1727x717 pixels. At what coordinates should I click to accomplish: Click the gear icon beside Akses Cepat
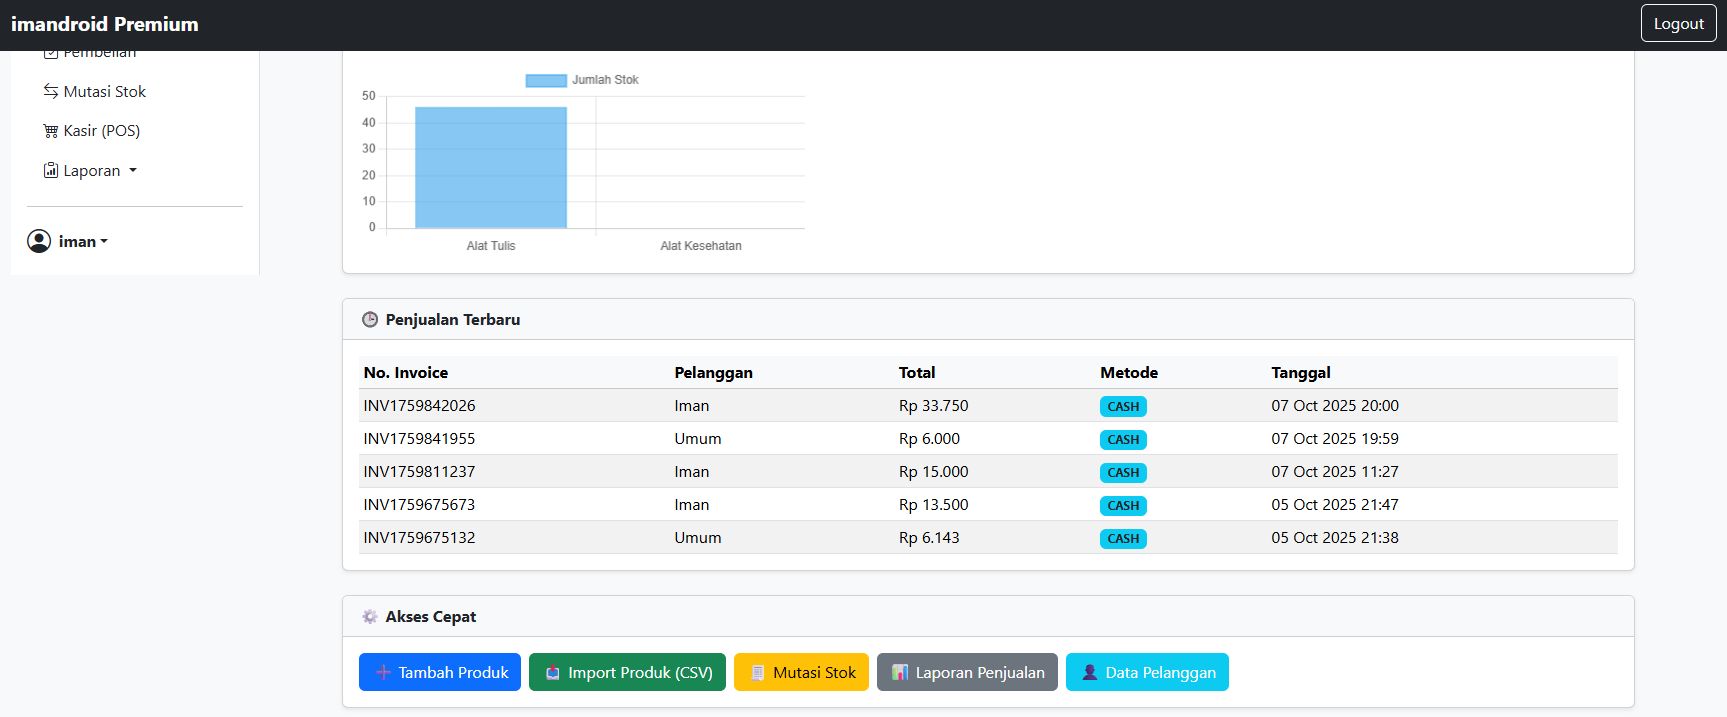tap(370, 617)
